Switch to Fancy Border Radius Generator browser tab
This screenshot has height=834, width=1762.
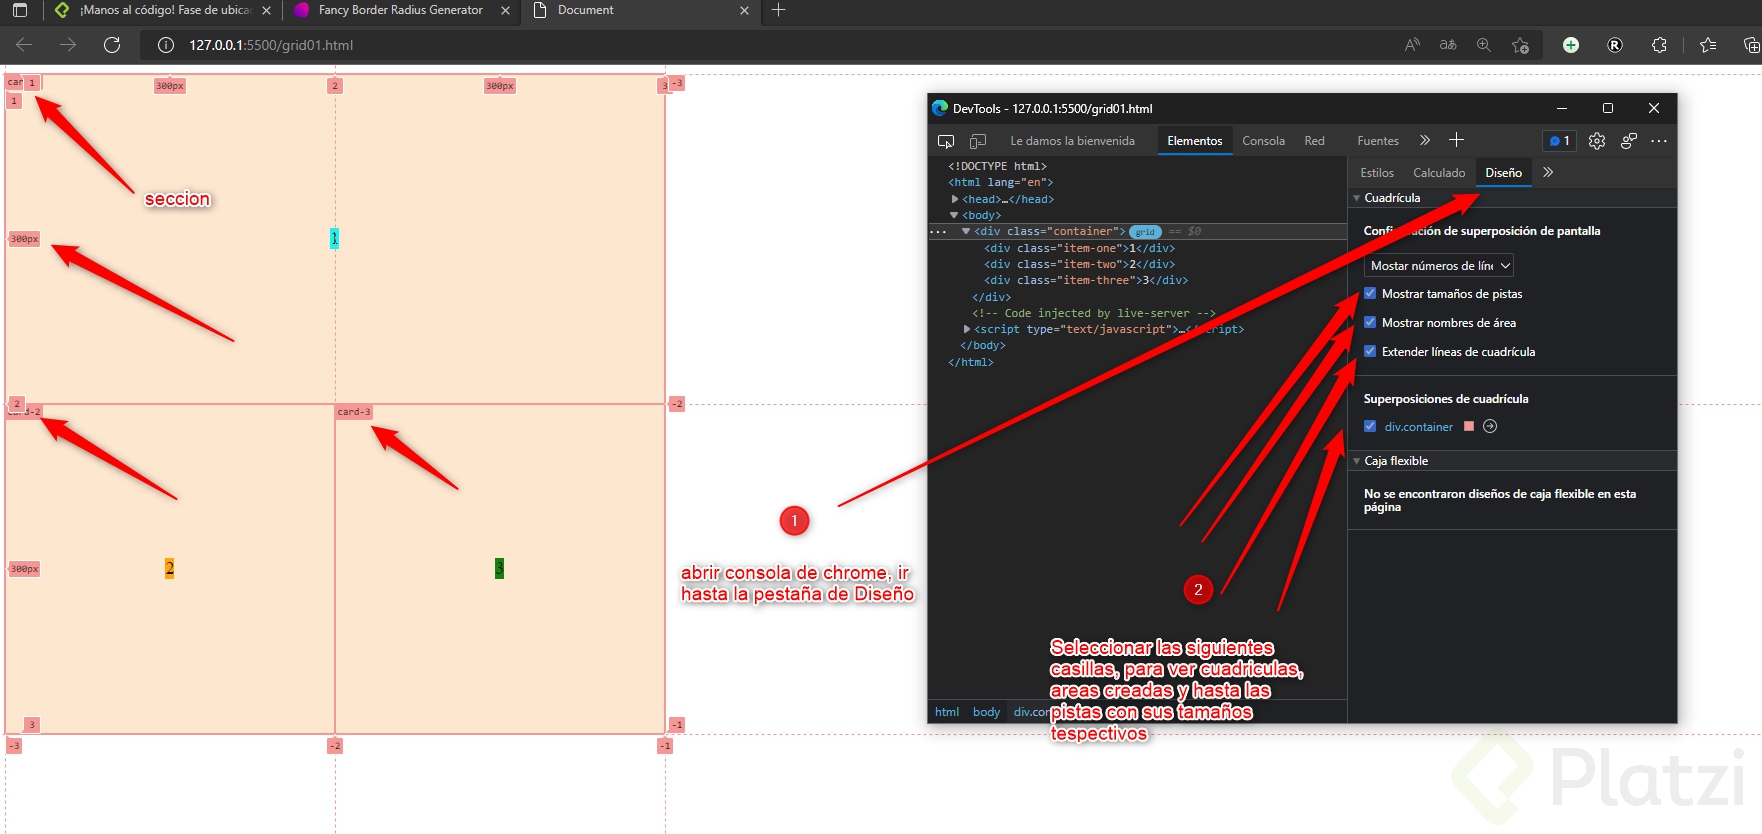point(401,10)
